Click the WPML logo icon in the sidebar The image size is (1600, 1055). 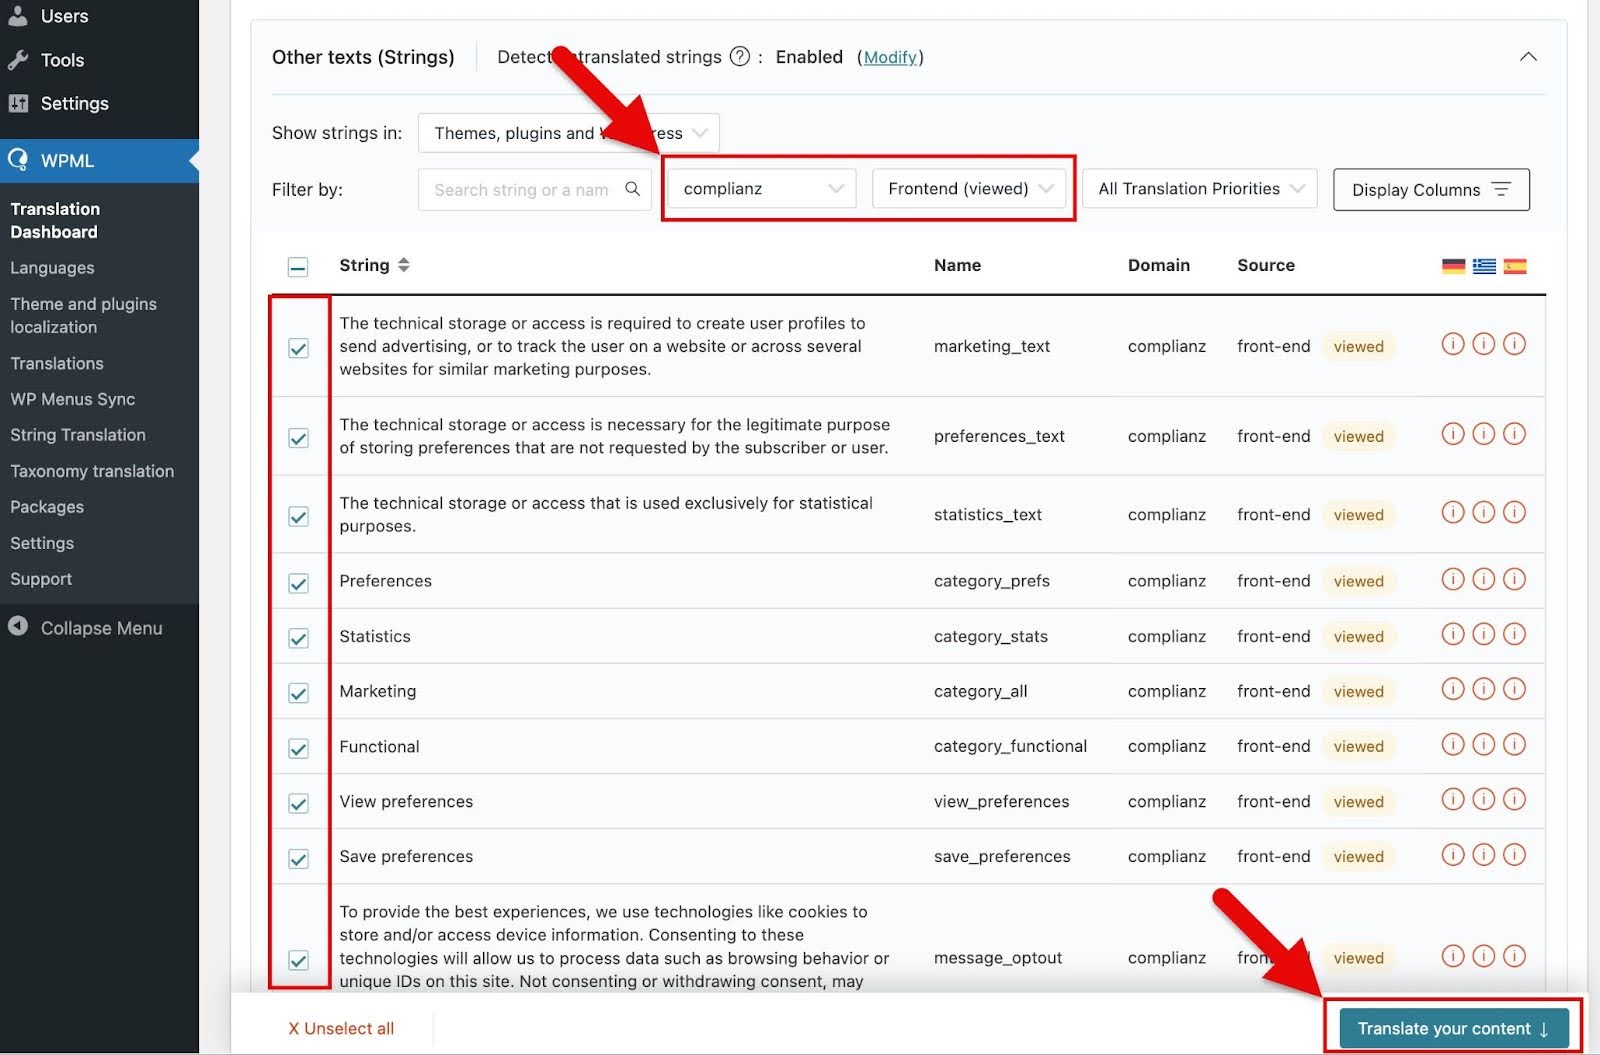[x=18, y=160]
